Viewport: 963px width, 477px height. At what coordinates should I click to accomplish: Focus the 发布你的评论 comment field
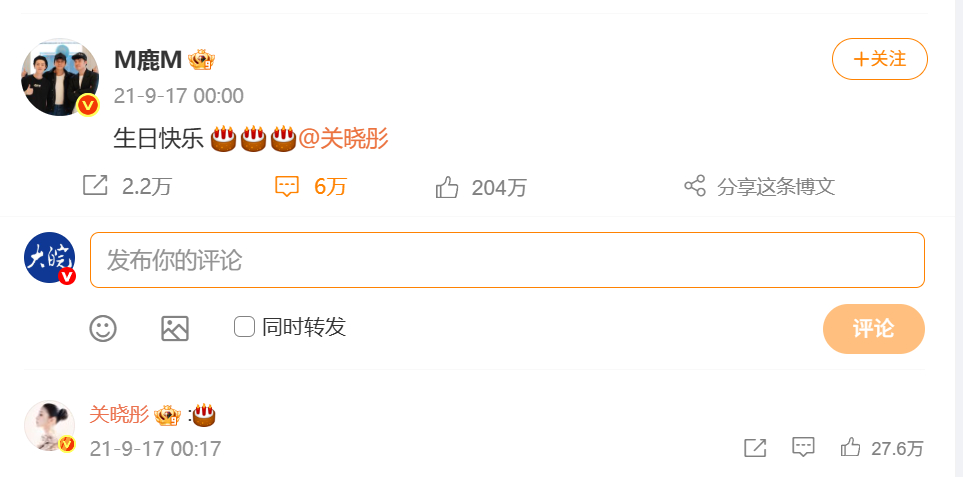tap(507, 260)
